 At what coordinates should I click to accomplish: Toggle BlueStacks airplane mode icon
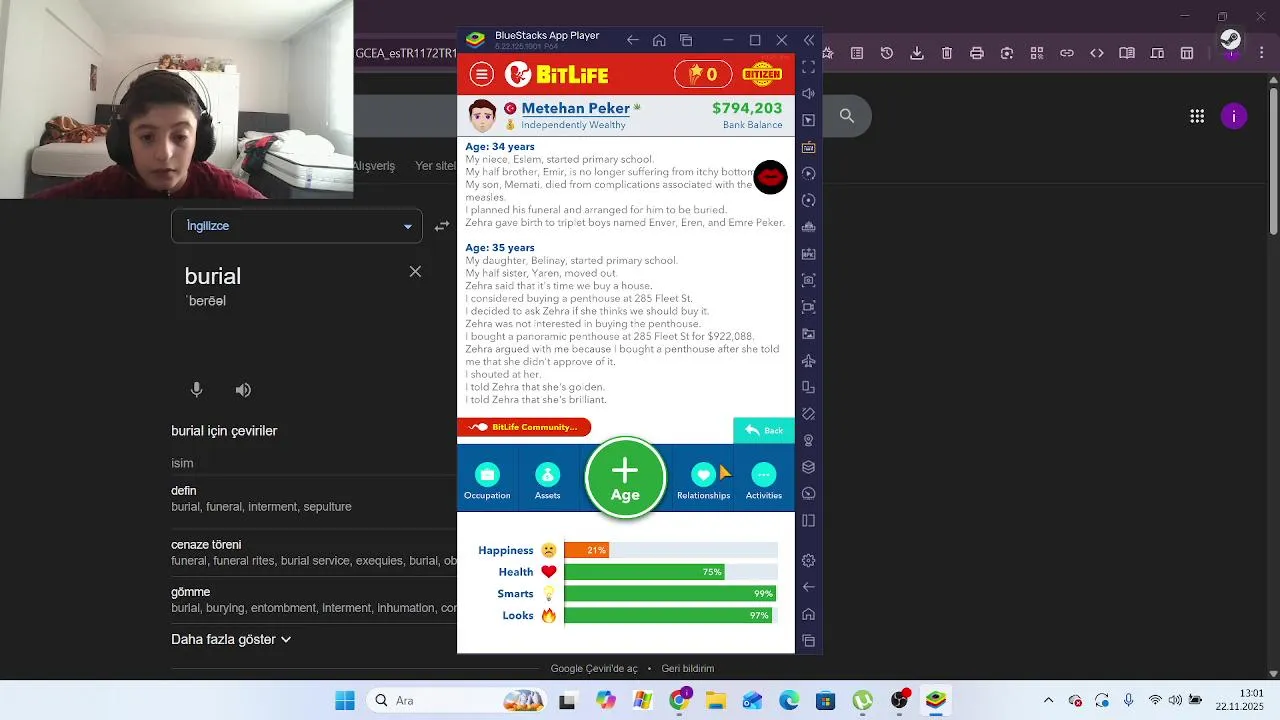tap(809, 360)
